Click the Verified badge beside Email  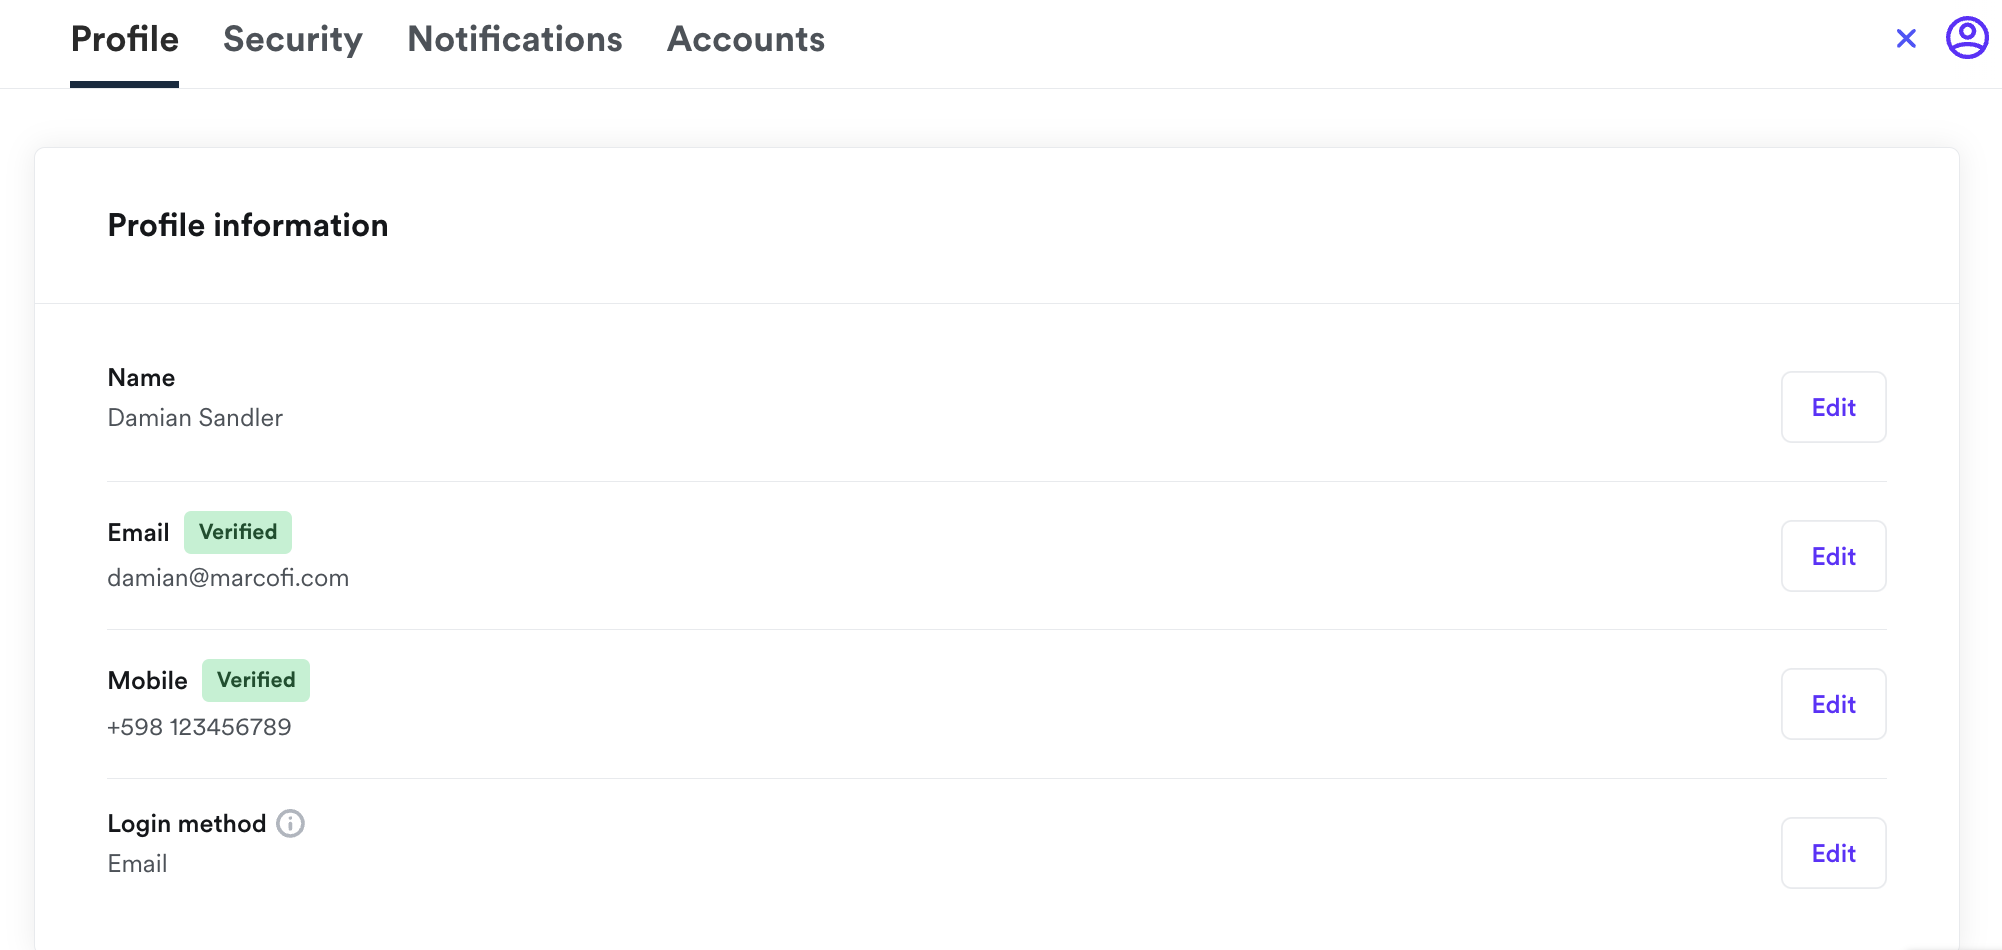click(238, 532)
